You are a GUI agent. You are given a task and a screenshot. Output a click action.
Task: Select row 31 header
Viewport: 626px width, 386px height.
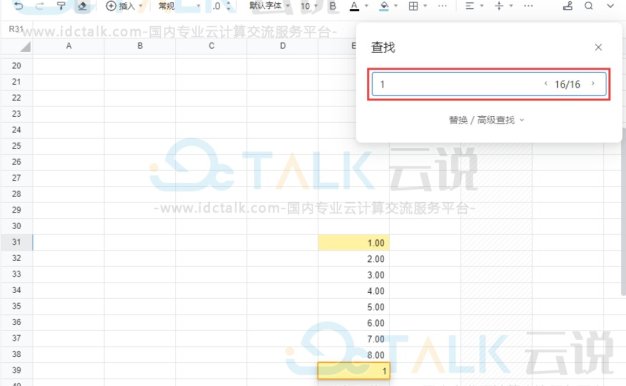[x=16, y=242]
